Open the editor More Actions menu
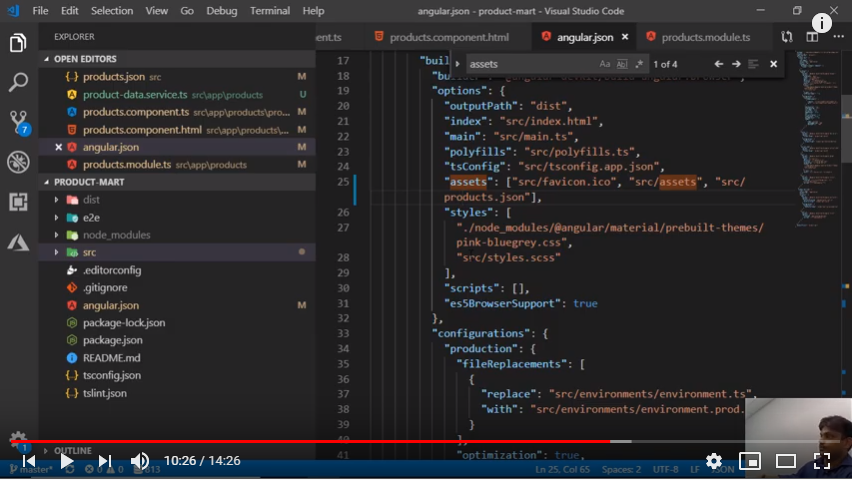This screenshot has height=480, width=852. [x=838, y=37]
